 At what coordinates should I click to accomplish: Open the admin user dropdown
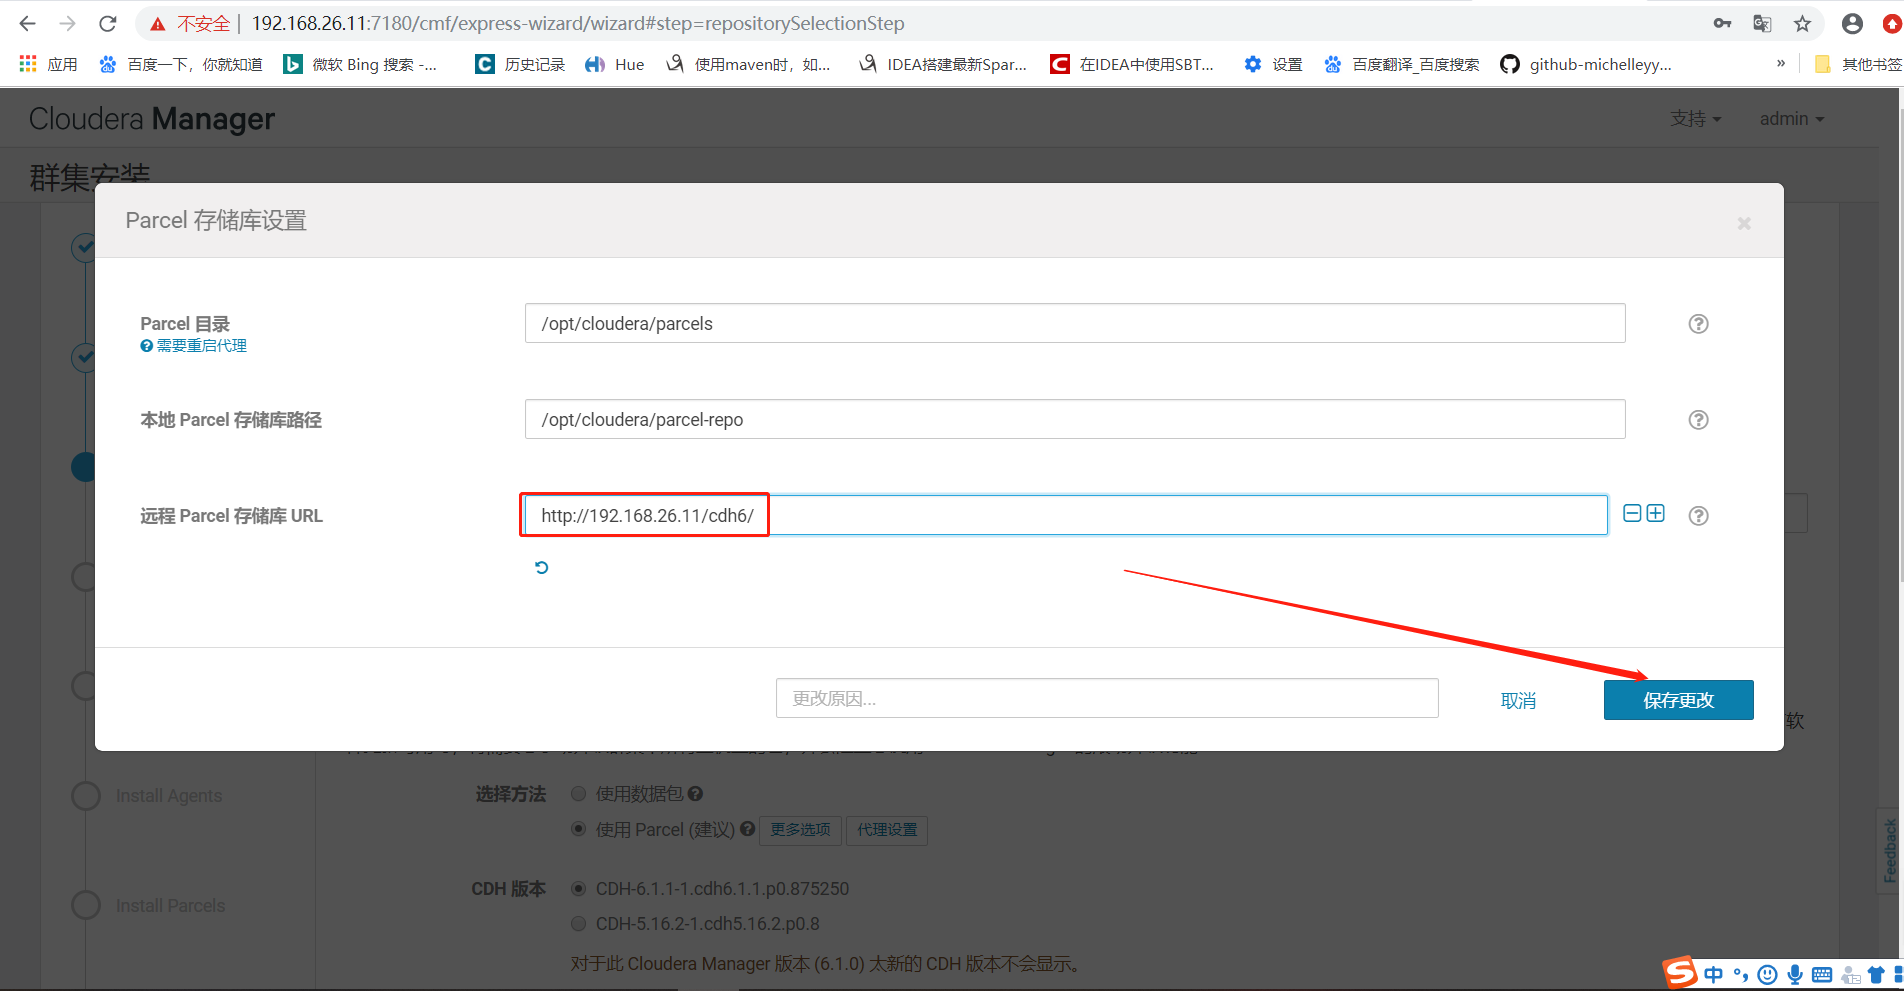(1792, 119)
